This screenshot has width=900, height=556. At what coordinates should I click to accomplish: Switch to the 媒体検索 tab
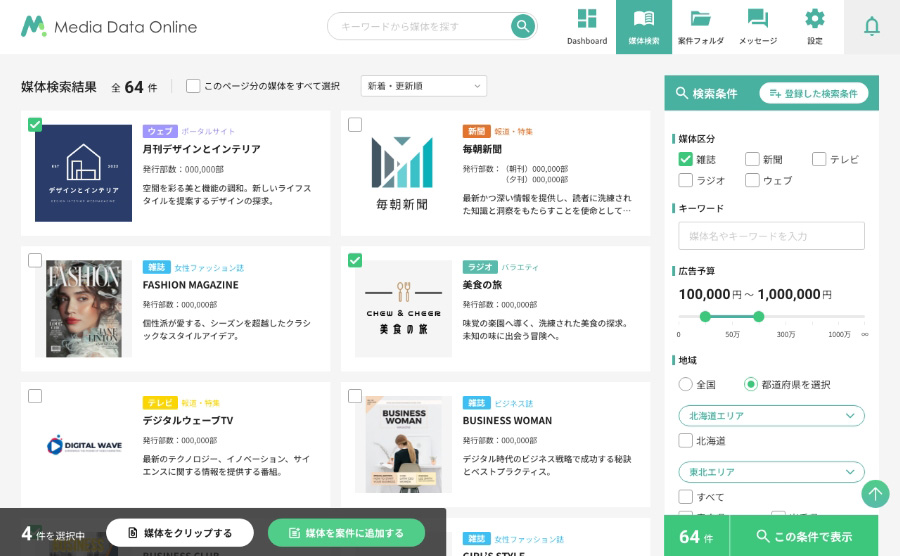point(644,27)
